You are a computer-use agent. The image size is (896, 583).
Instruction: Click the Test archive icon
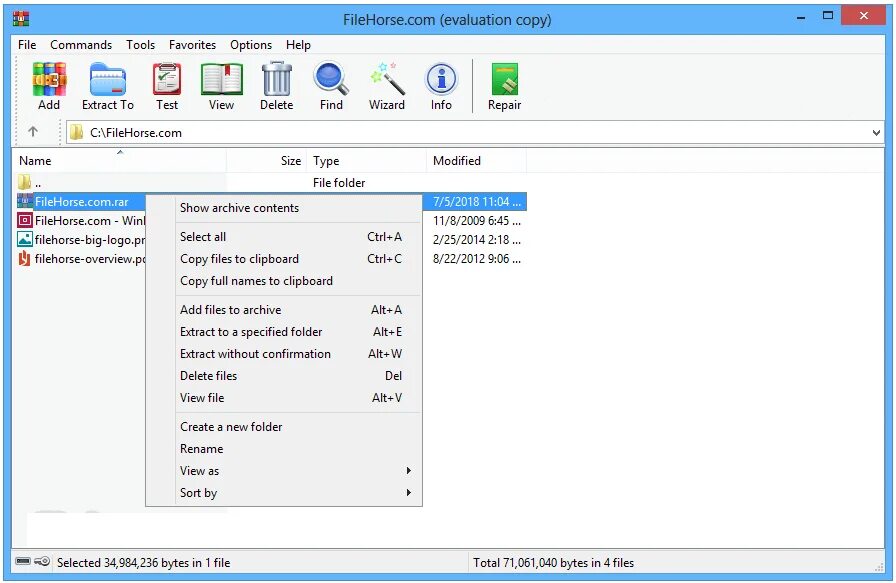click(167, 86)
